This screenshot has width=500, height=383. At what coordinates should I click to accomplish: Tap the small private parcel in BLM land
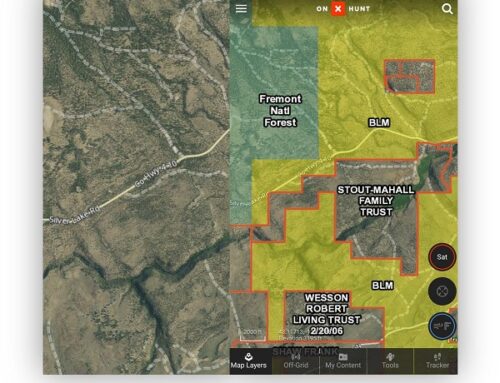[409, 76]
